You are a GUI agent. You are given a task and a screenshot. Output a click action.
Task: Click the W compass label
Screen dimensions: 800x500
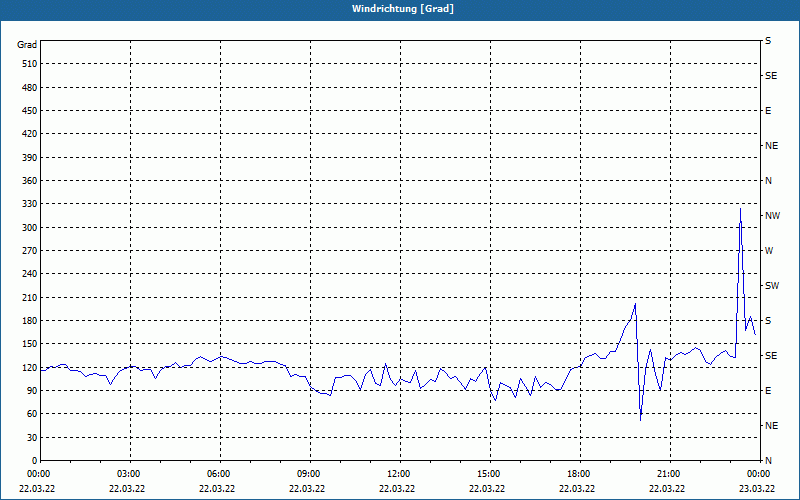pyautogui.click(x=769, y=251)
